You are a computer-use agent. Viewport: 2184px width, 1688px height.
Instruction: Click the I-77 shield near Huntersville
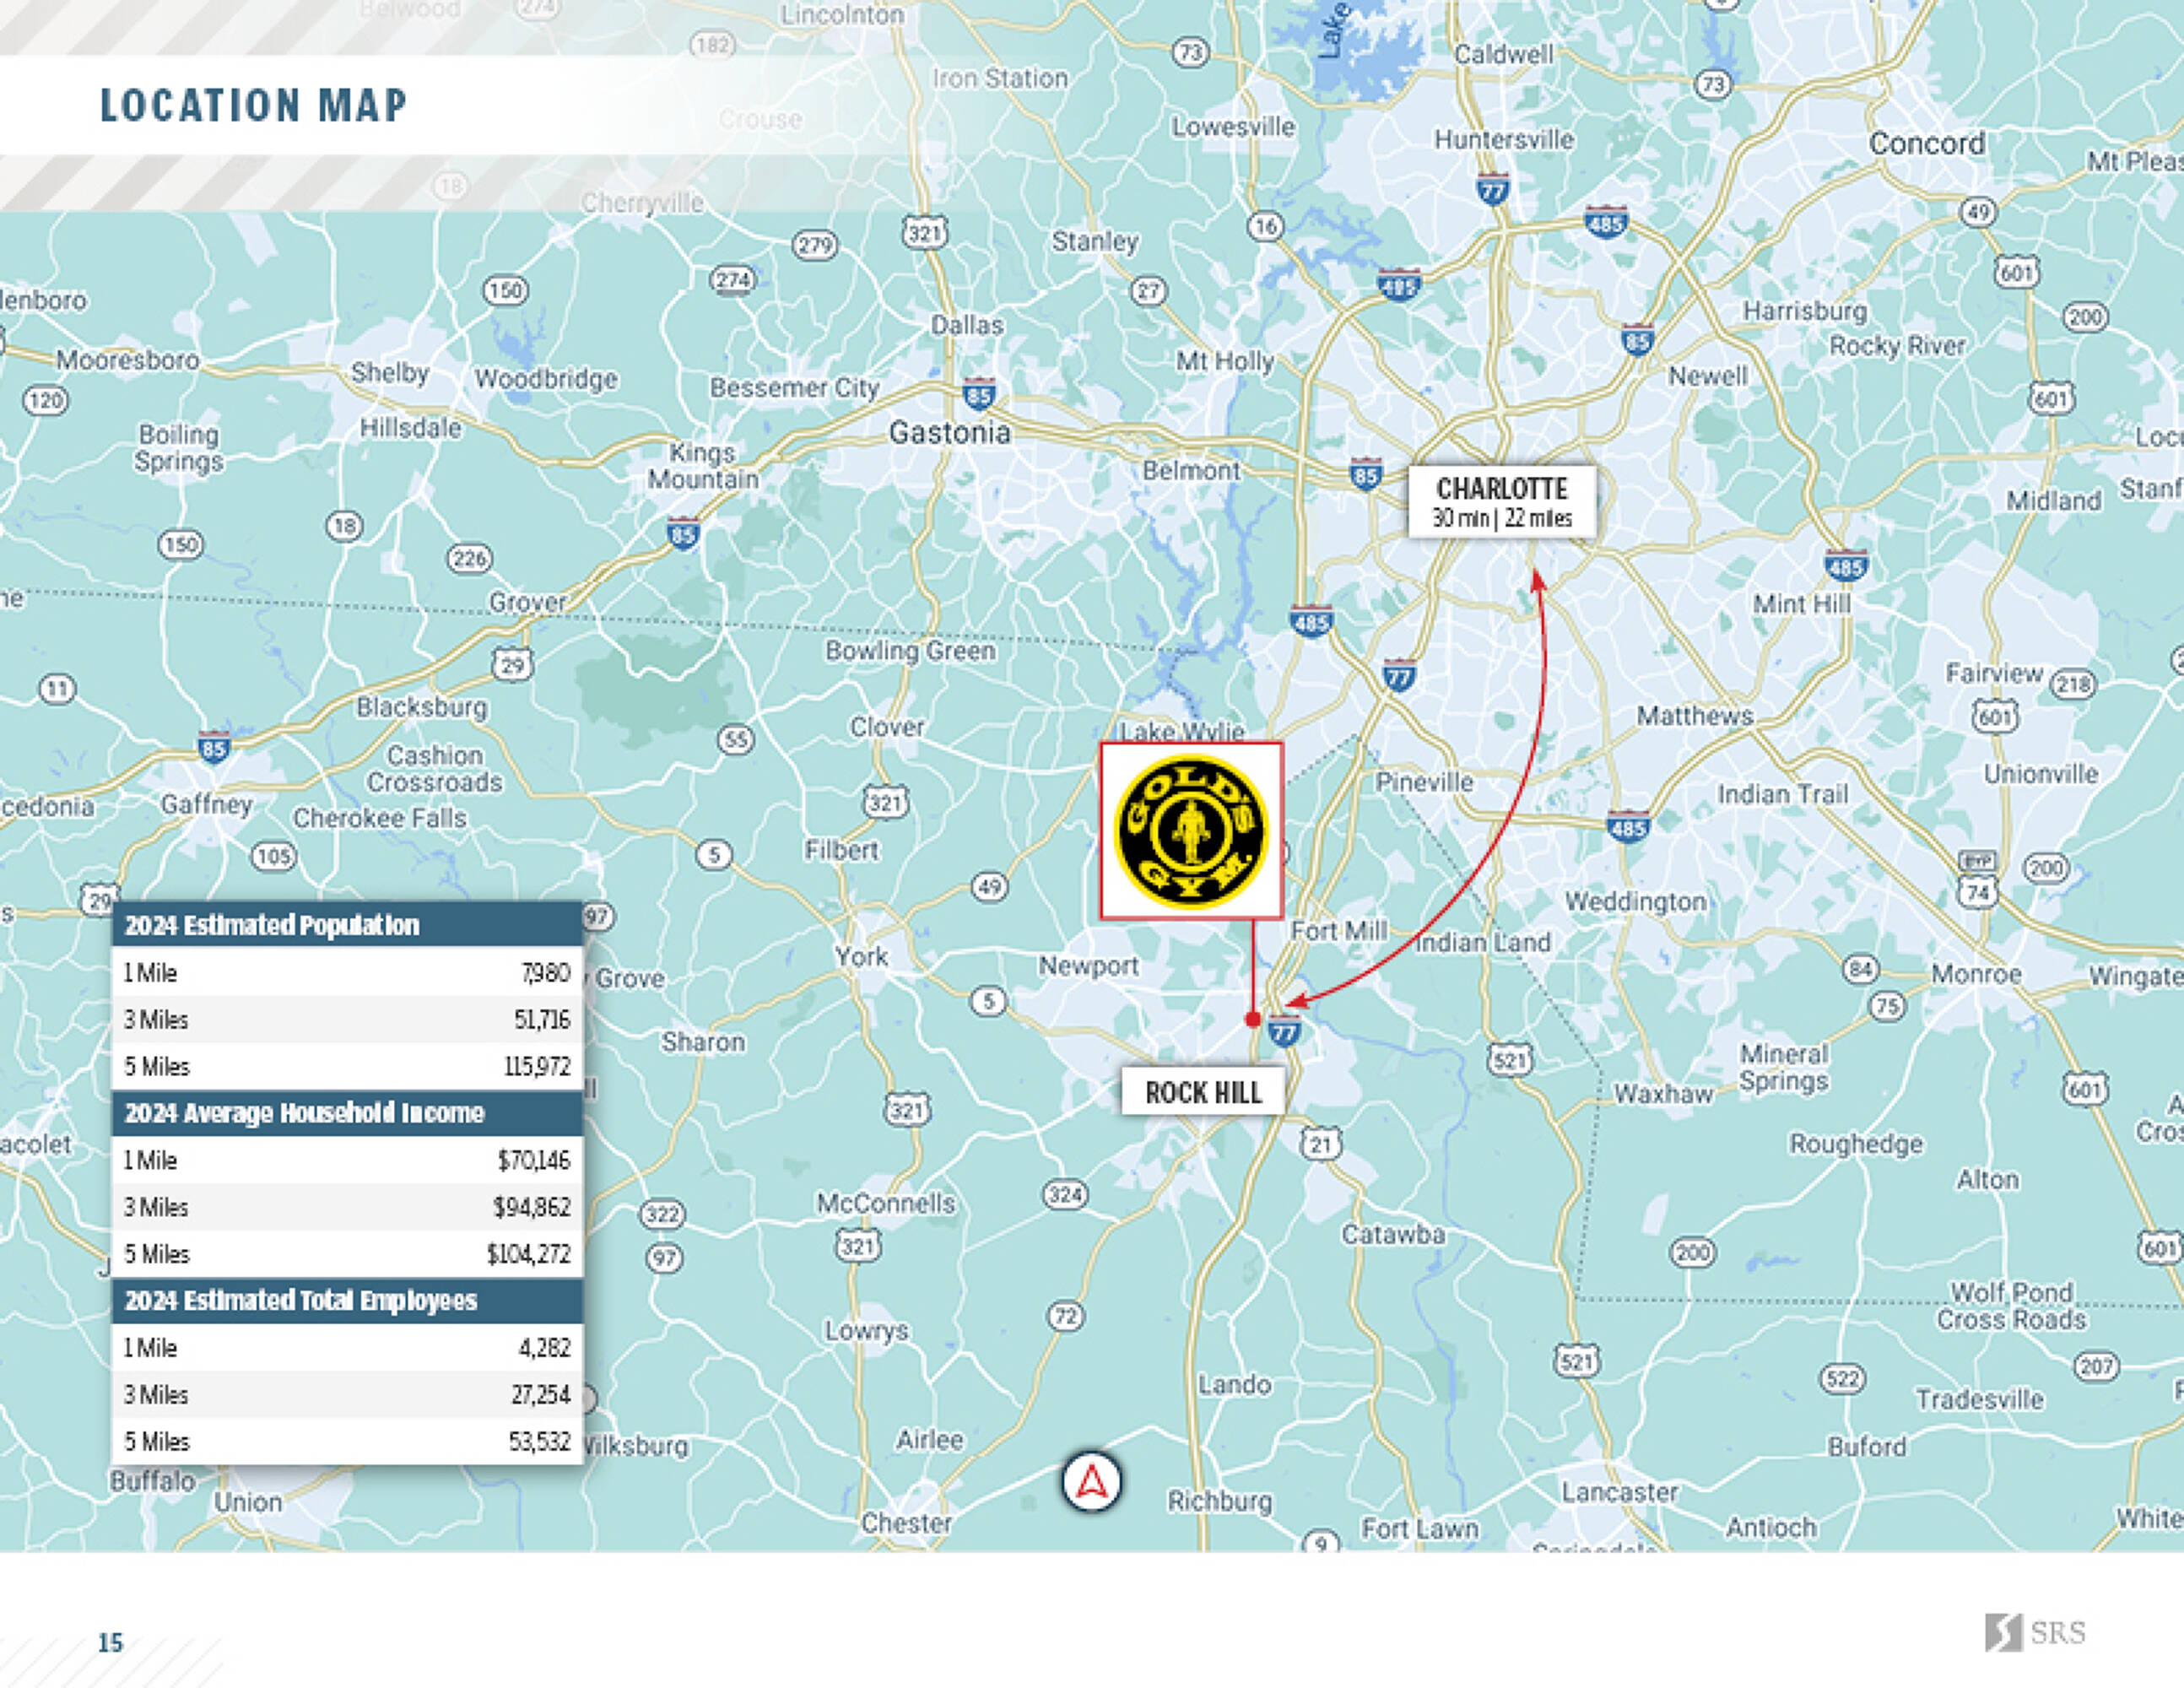coord(1492,189)
